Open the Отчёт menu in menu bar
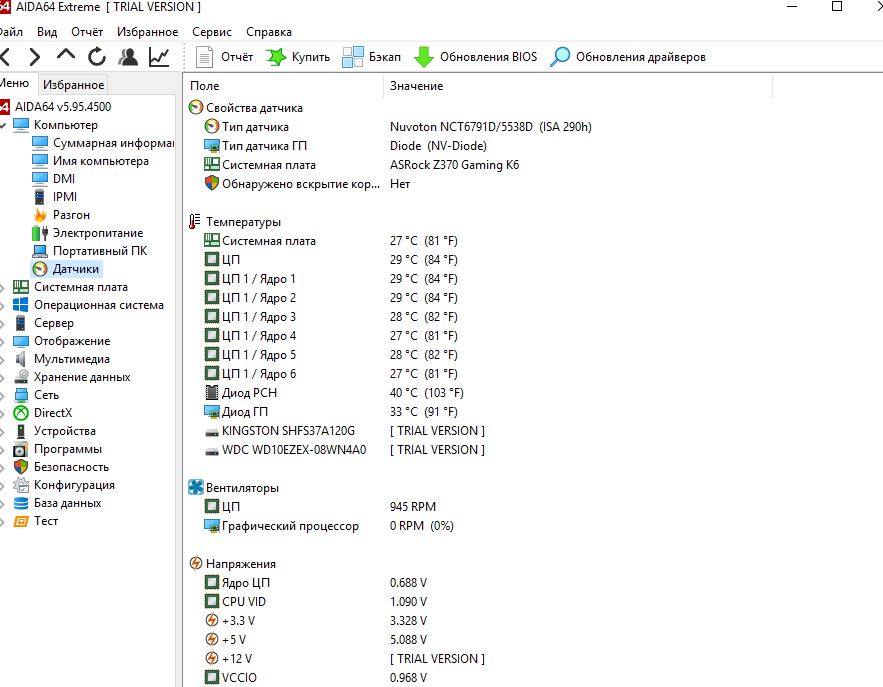 87,32
